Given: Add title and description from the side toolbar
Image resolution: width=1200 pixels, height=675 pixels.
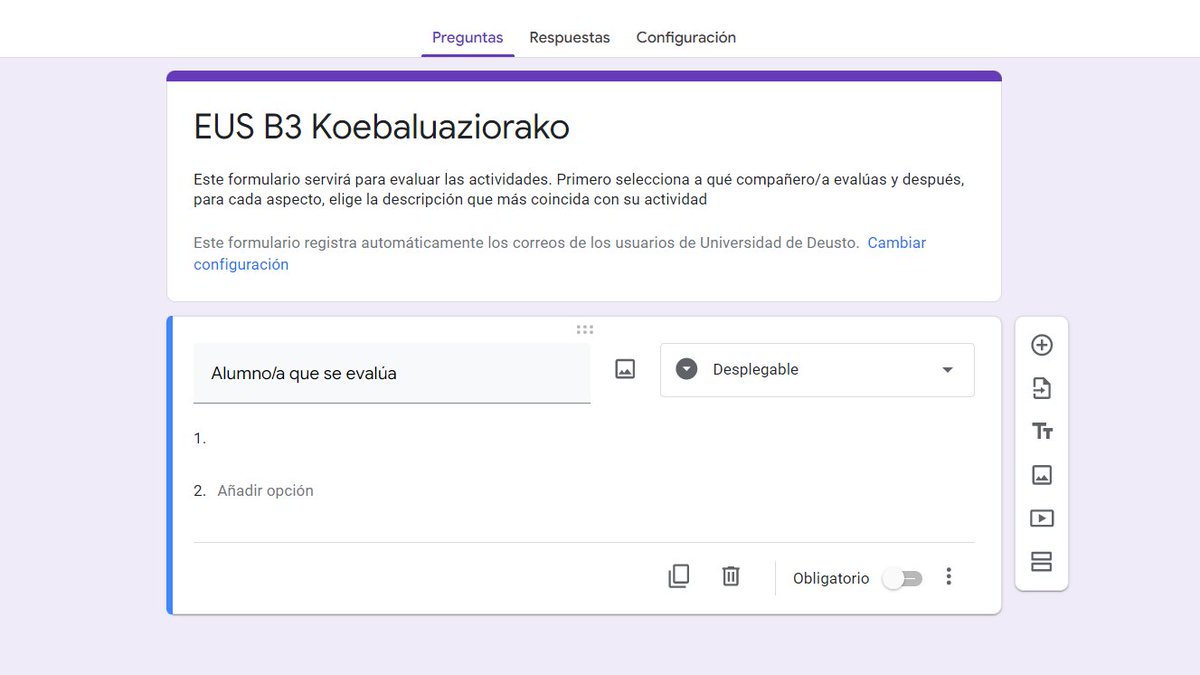Looking at the screenshot, I should (x=1041, y=432).
